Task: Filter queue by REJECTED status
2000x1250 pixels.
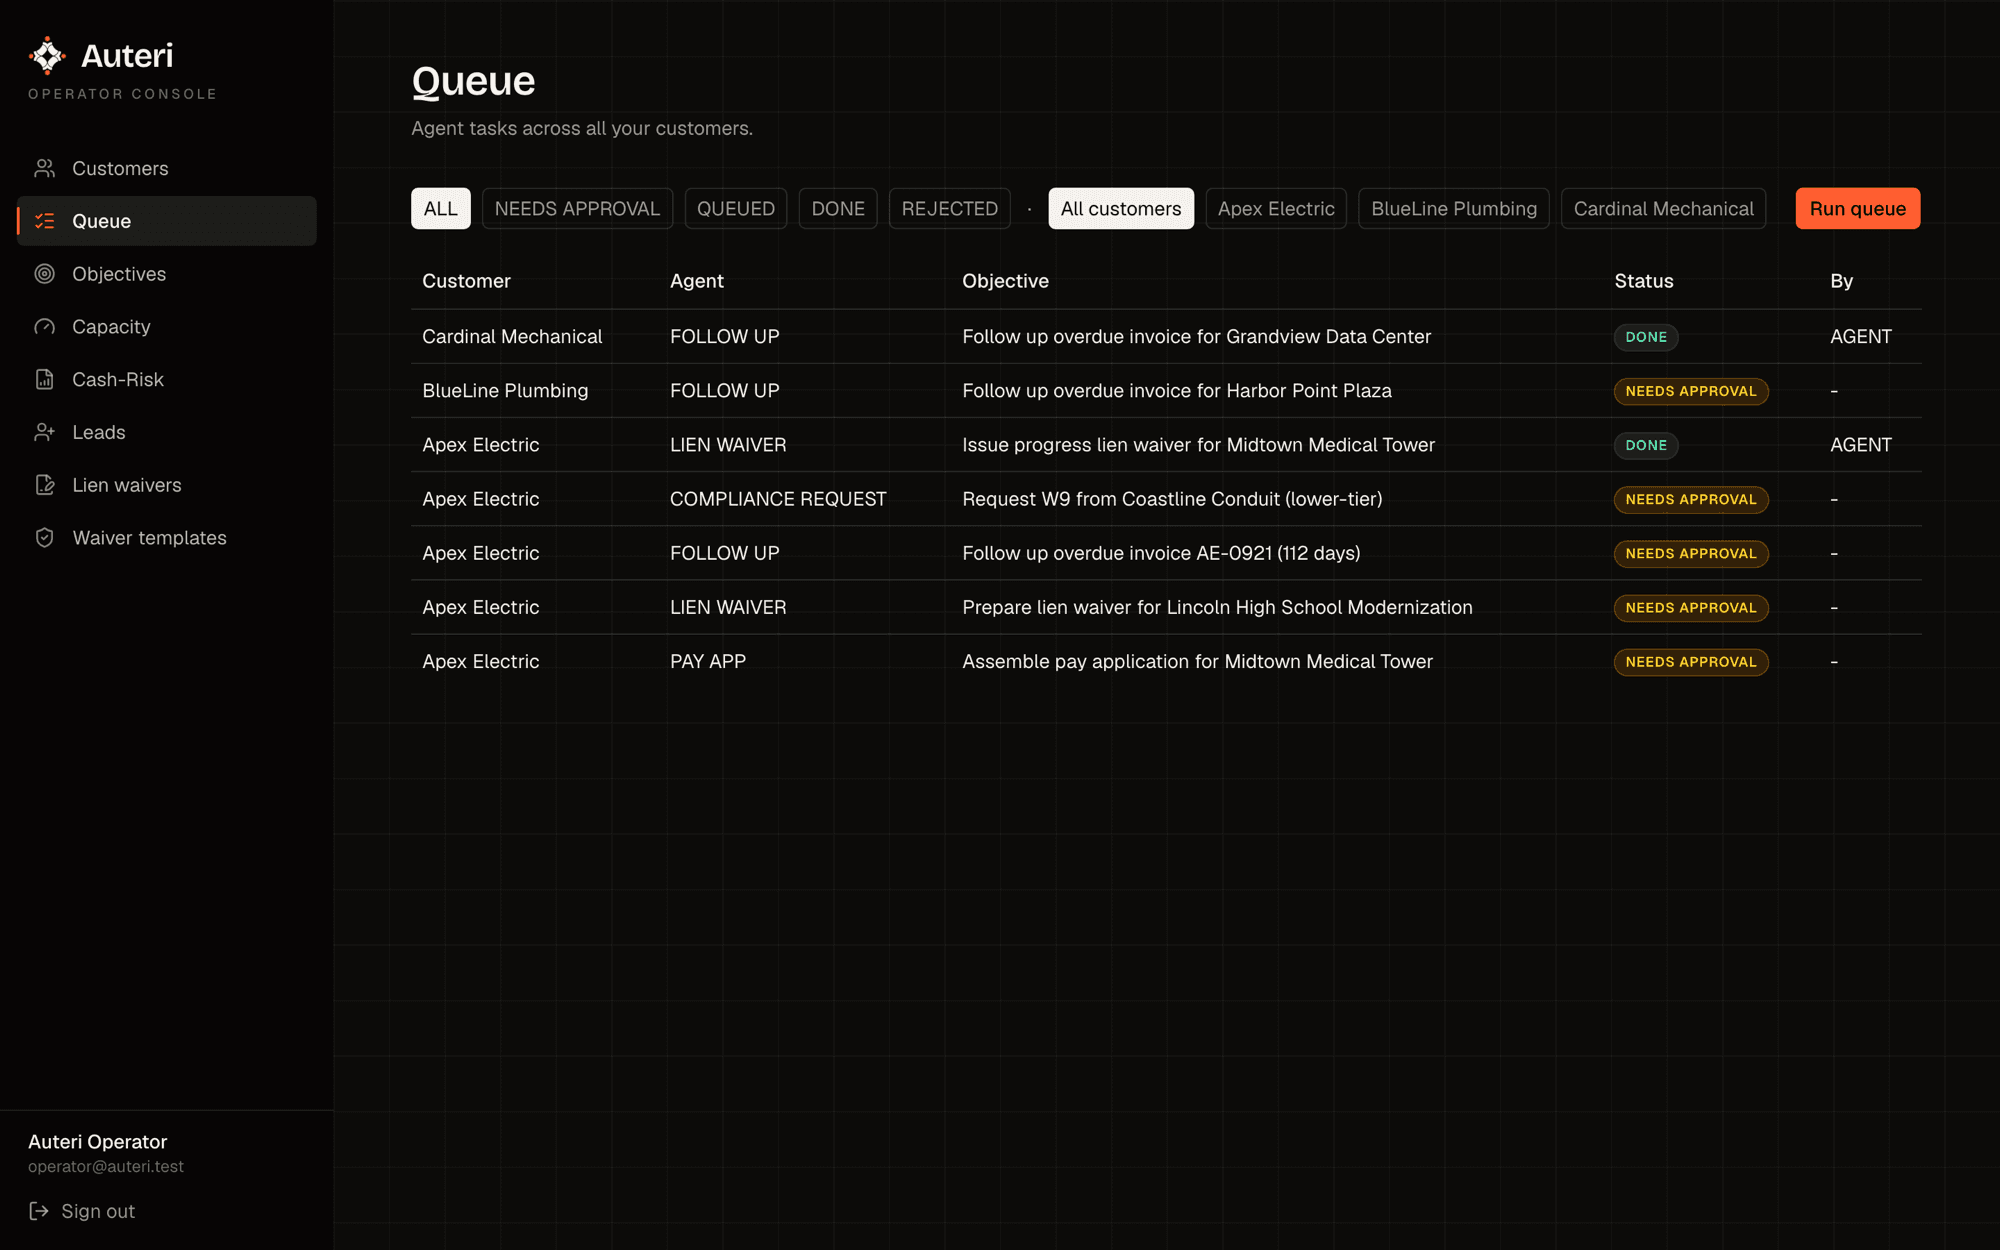Action: [x=950, y=208]
